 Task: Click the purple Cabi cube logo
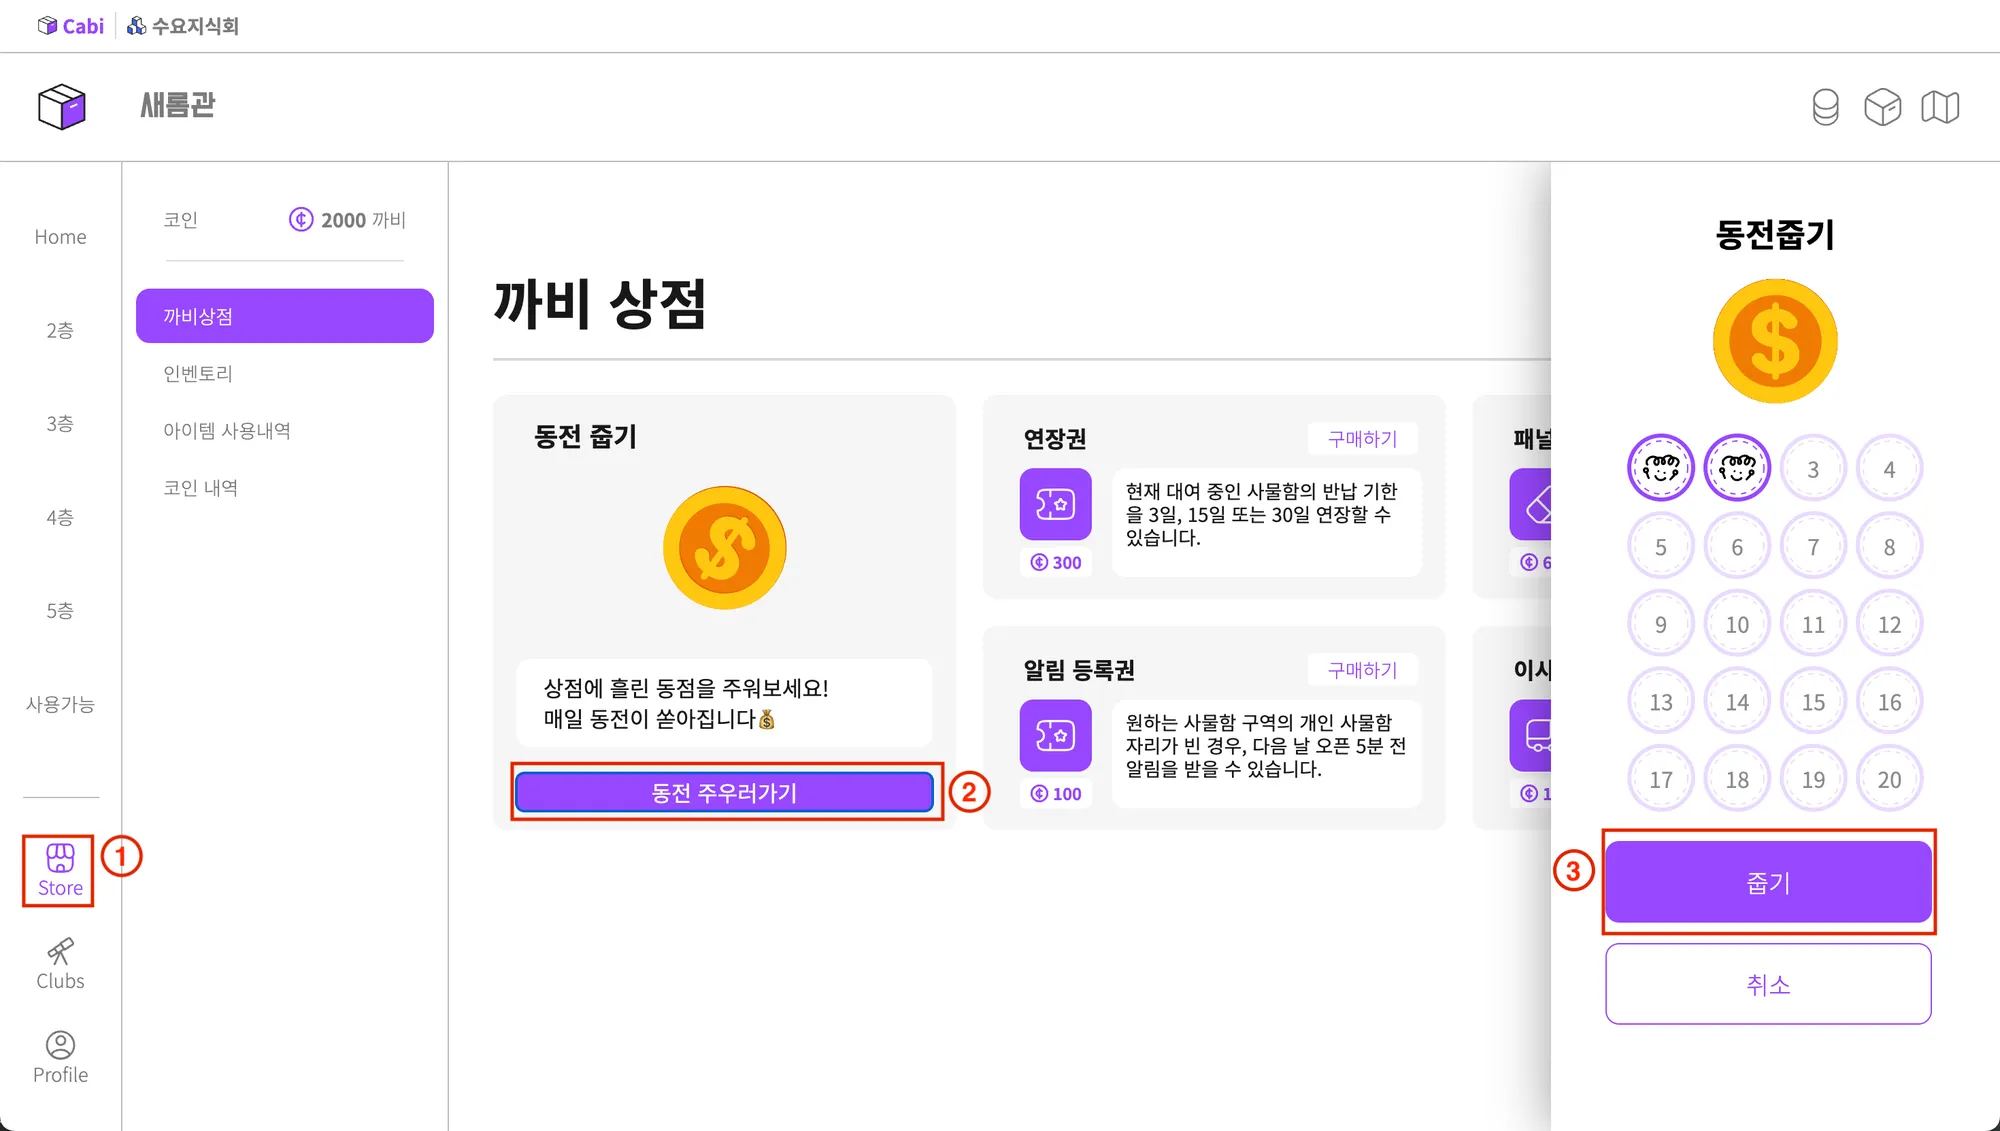coord(62,107)
